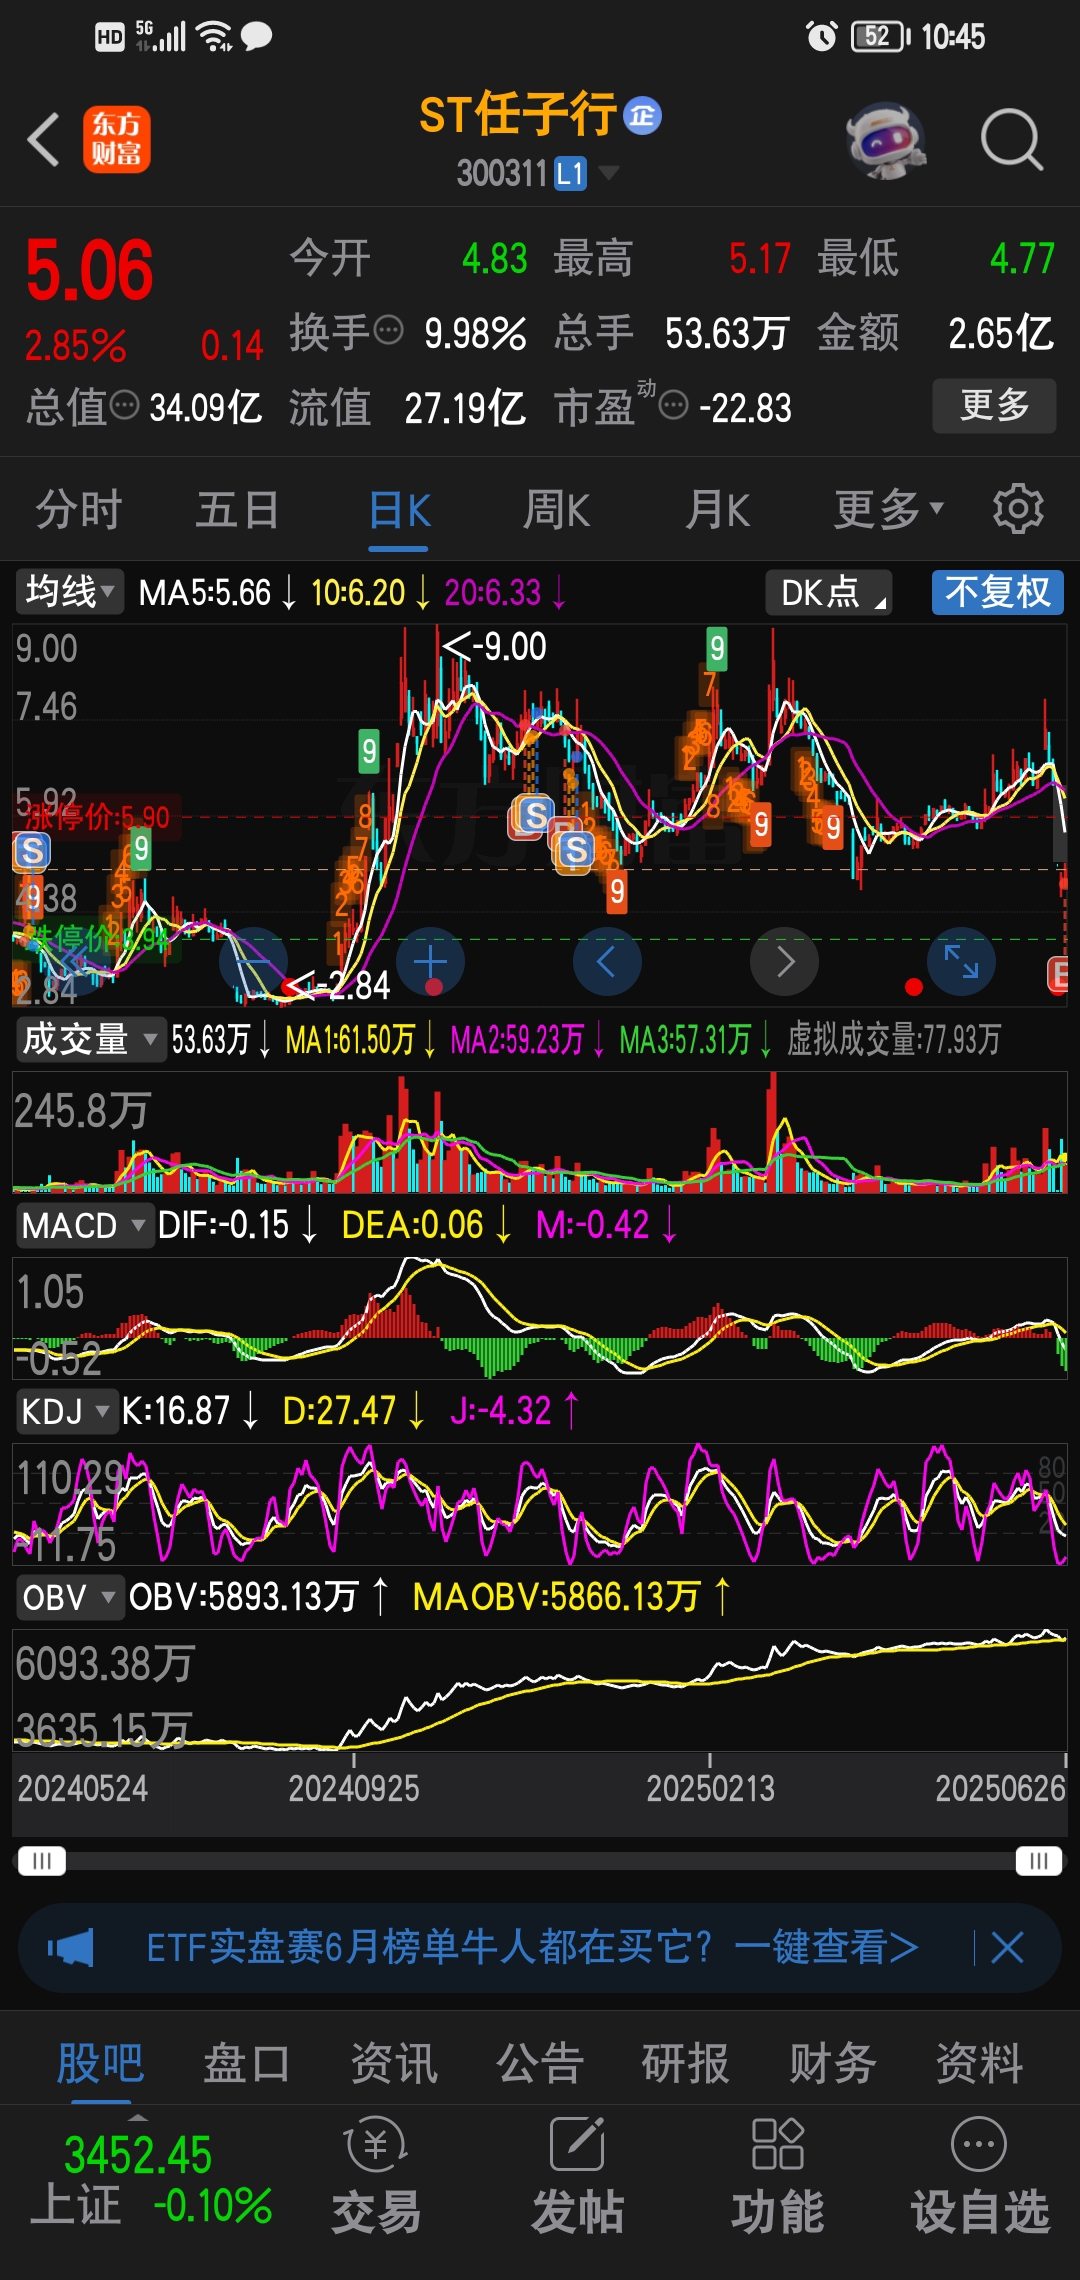Tap the green 9 marker near 张停价
Screen dimensions: 1080x2280
pyautogui.click(x=141, y=849)
